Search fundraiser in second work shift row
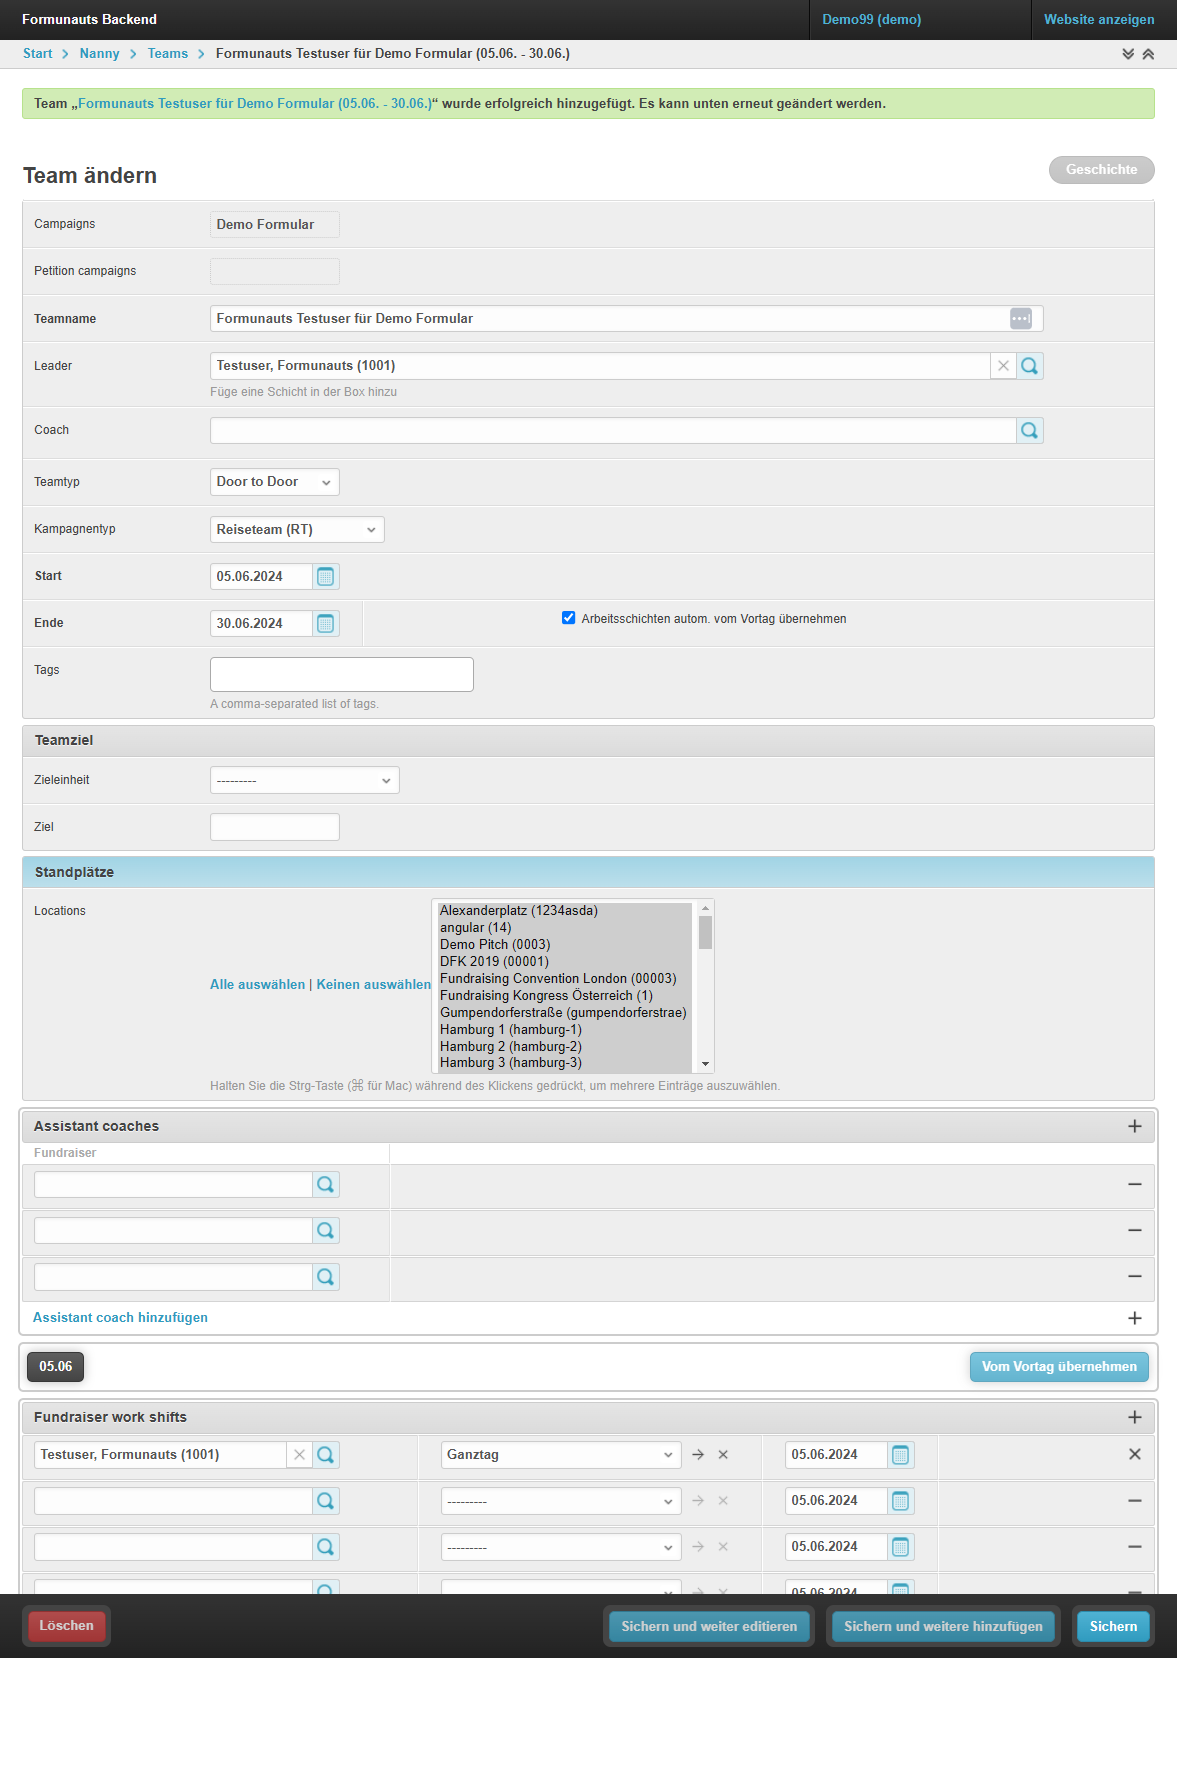 point(325,1501)
